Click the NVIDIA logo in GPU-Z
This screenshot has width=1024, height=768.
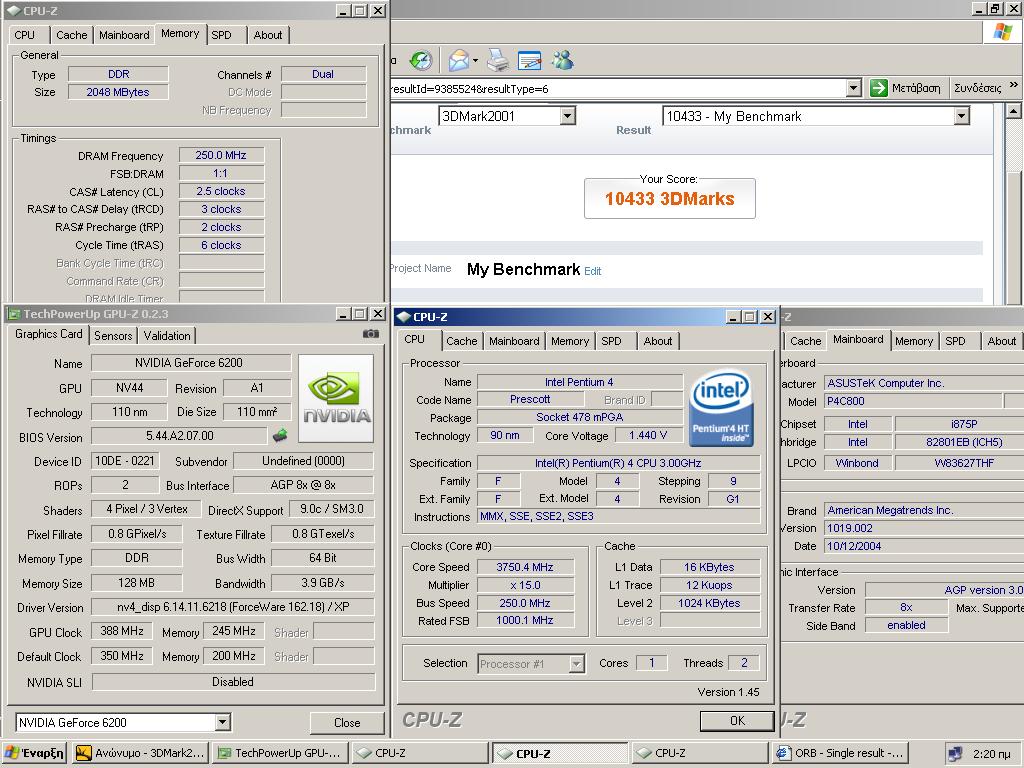point(336,398)
